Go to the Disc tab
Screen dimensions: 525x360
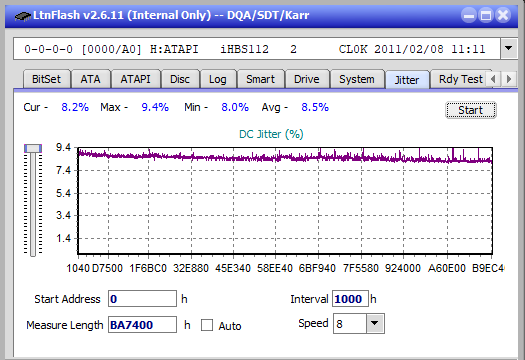coord(180,79)
